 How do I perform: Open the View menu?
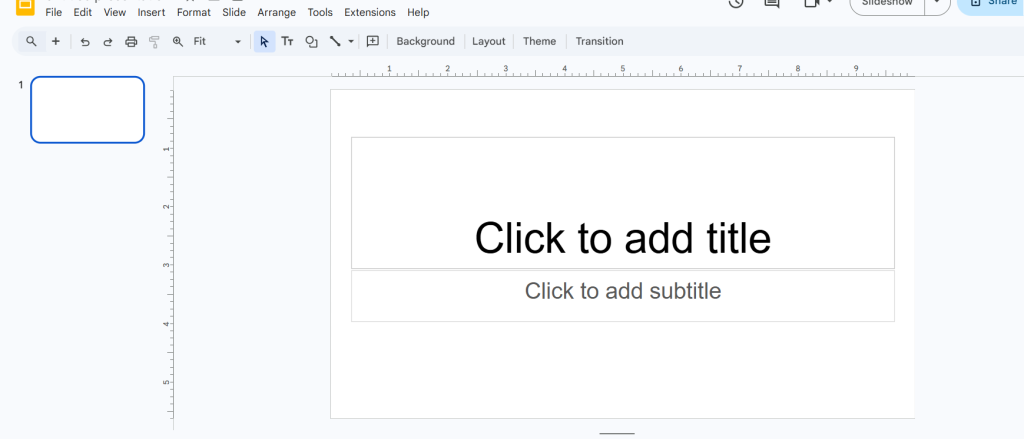pos(115,12)
